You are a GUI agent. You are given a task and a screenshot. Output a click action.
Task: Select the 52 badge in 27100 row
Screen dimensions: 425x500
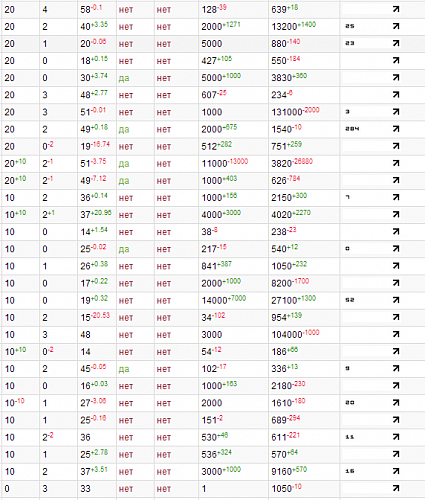[x=350, y=300]
